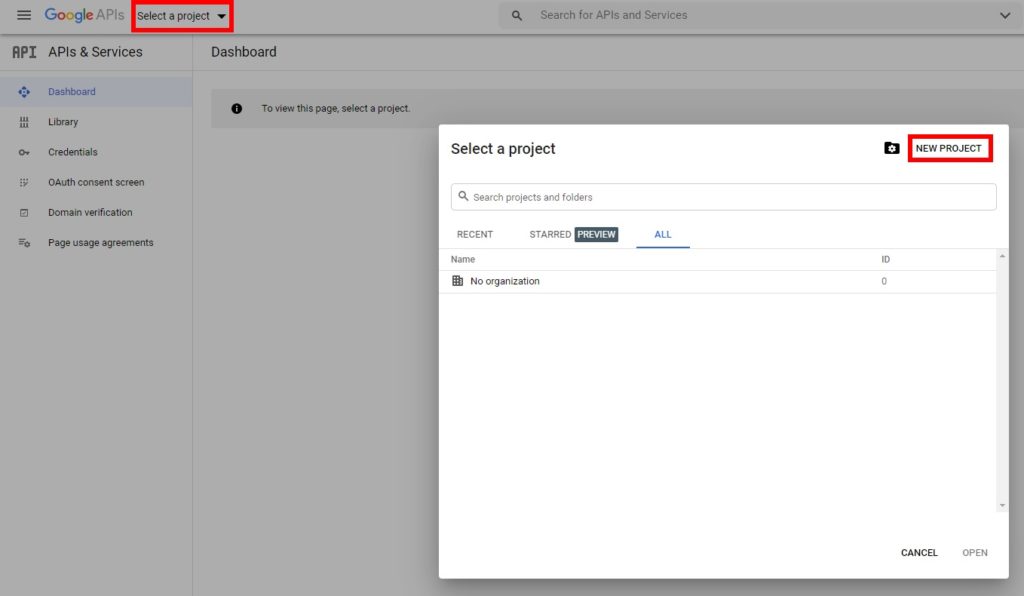Click the APIs & Services heading text
The width and height of the screenshot is (1024, 596).
(x=95, y=52)
